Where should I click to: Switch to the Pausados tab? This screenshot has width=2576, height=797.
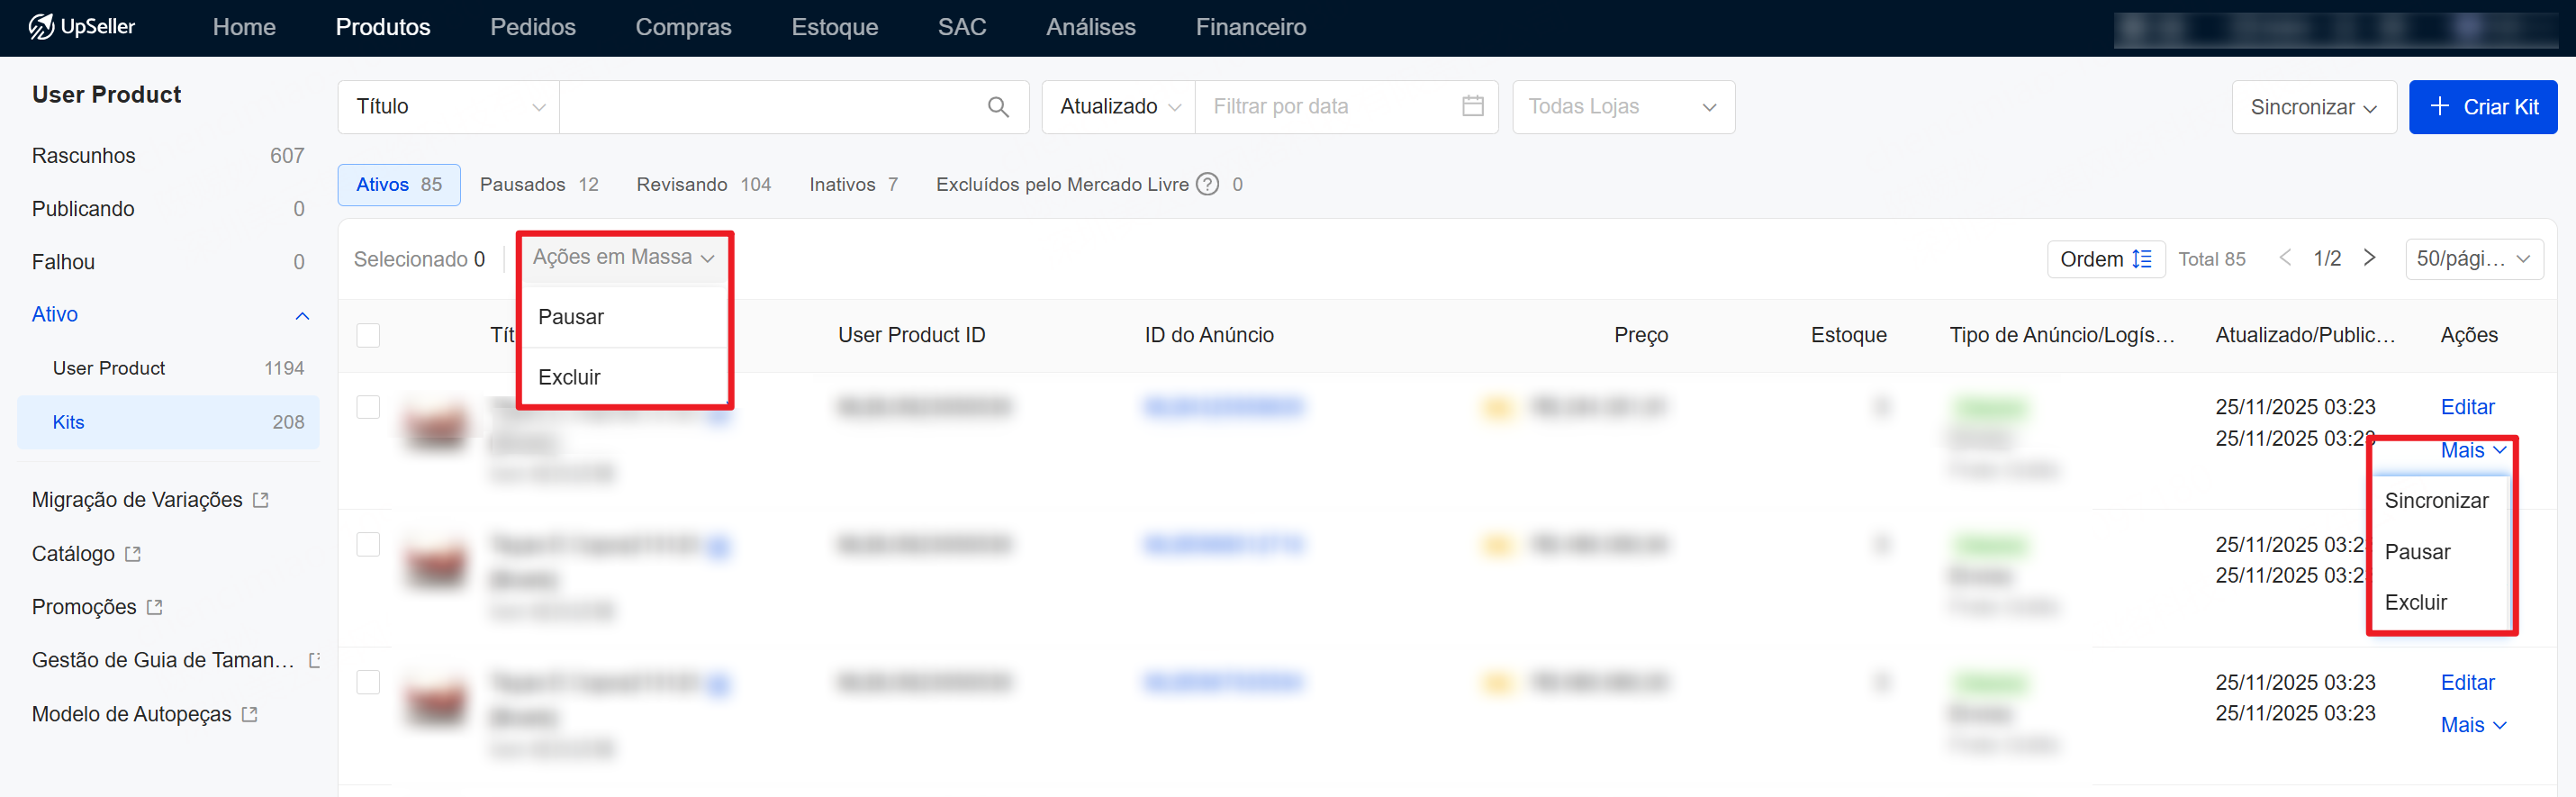pos(538,185)
